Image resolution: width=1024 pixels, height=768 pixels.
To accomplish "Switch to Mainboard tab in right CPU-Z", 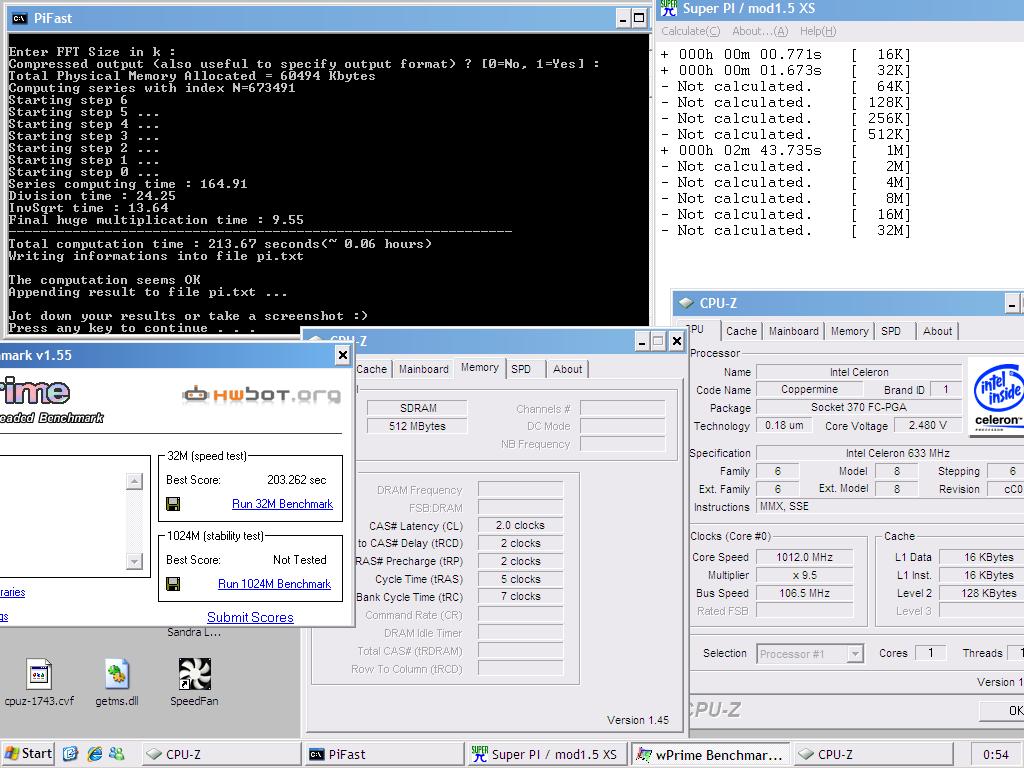I will pyautogui.click(x=793, y=331).
